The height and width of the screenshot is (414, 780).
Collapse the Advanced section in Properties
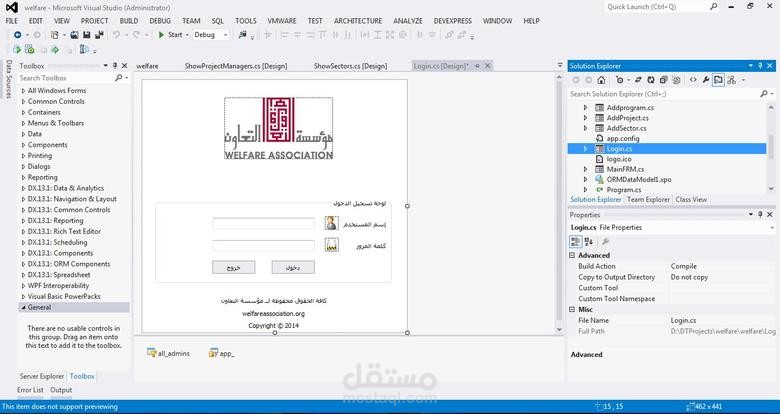[x=572, y=255]
